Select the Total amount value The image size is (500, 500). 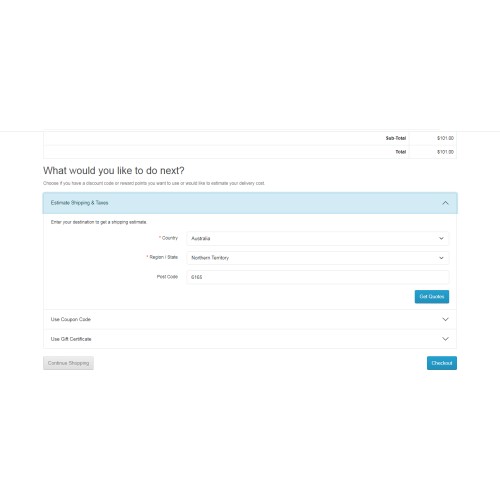tap(445, 152)
